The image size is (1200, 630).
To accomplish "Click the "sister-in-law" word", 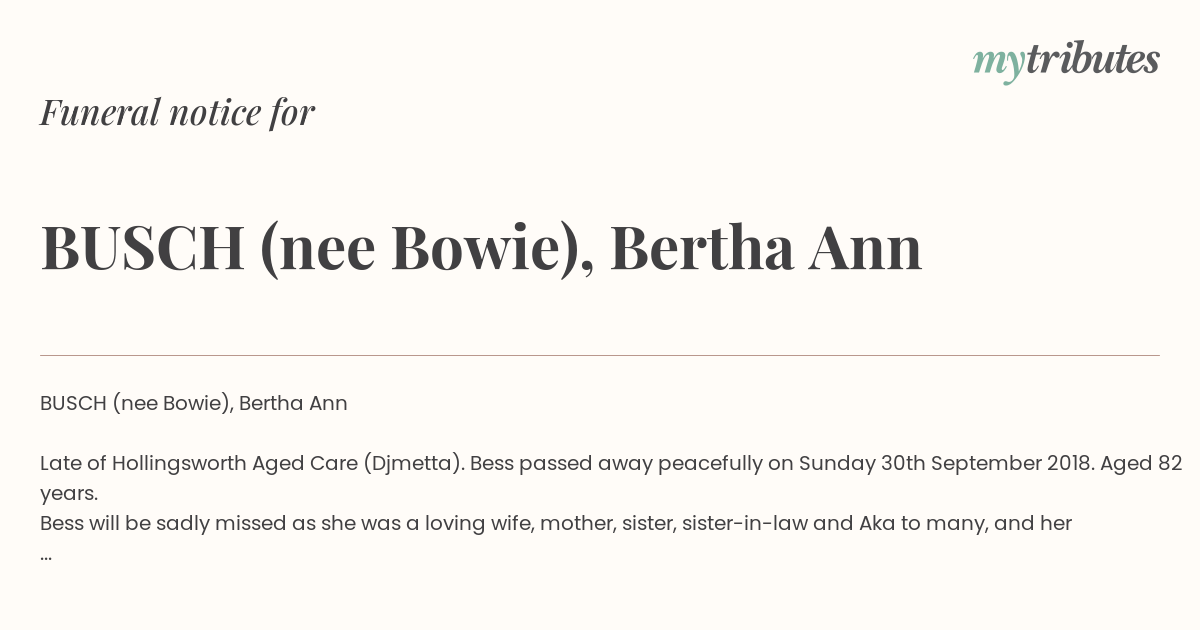I will pyautogui.click(x=745, y=523).
